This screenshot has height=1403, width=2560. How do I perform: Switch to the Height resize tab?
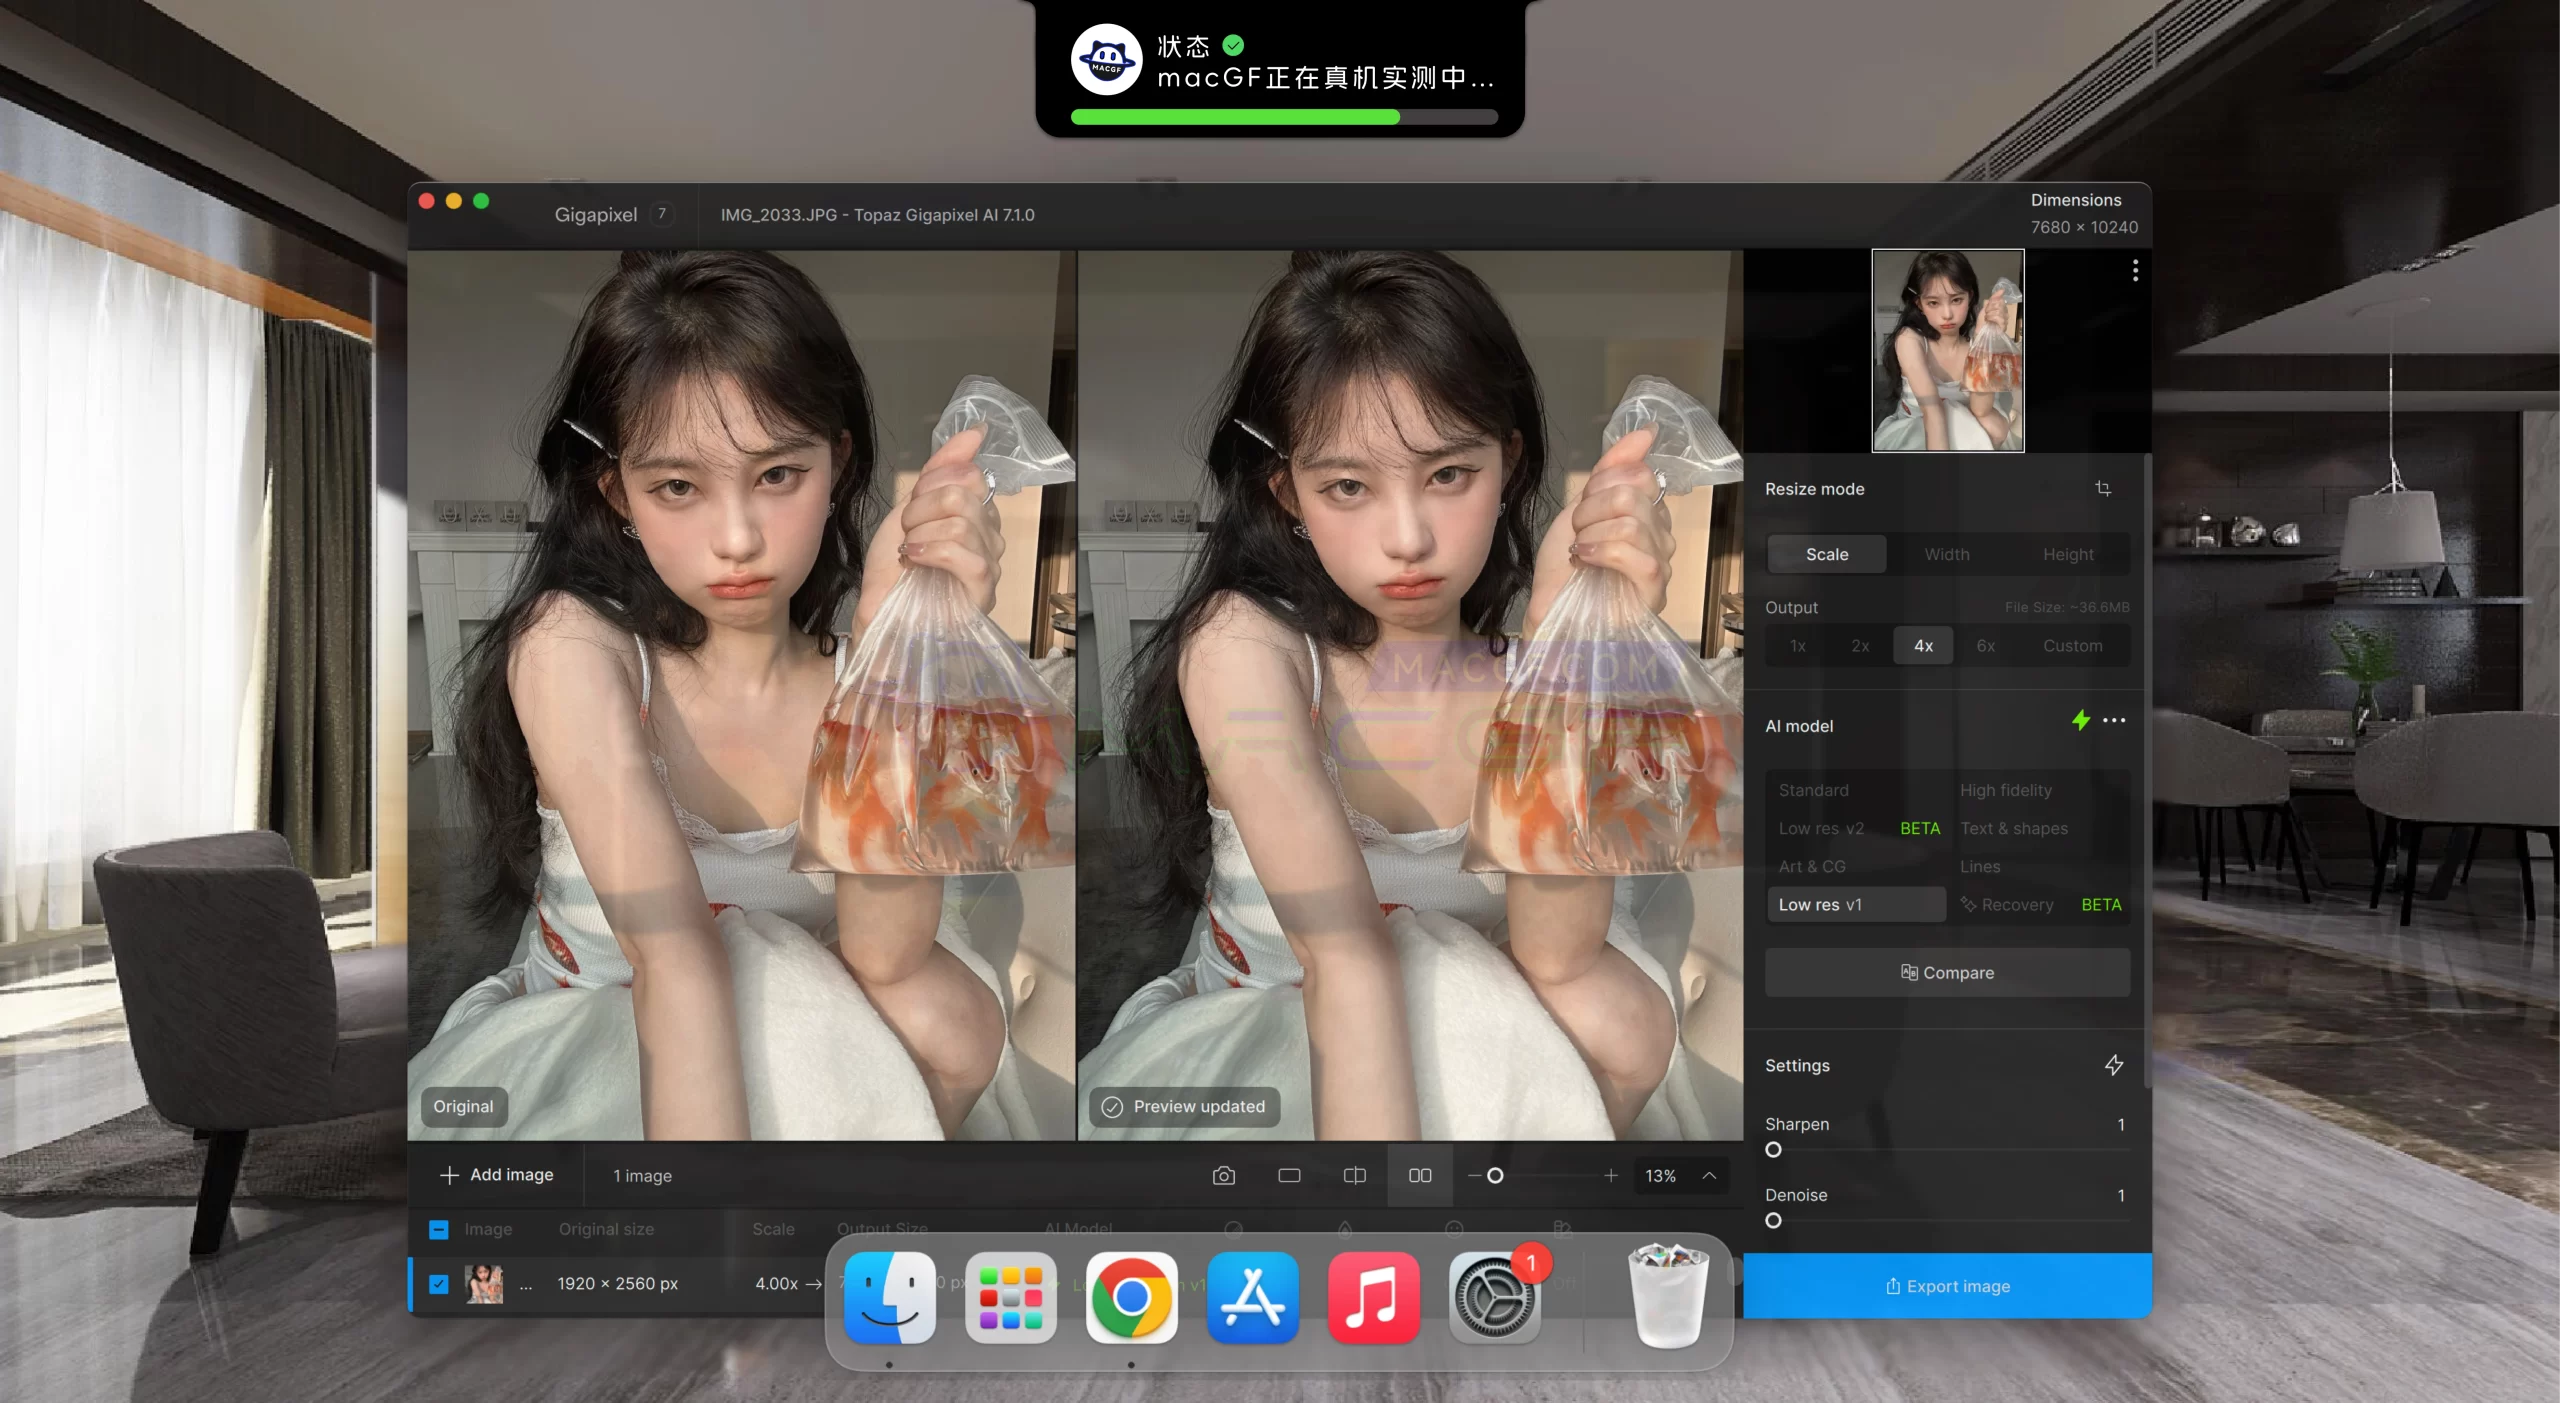[x=2068, y=553]
